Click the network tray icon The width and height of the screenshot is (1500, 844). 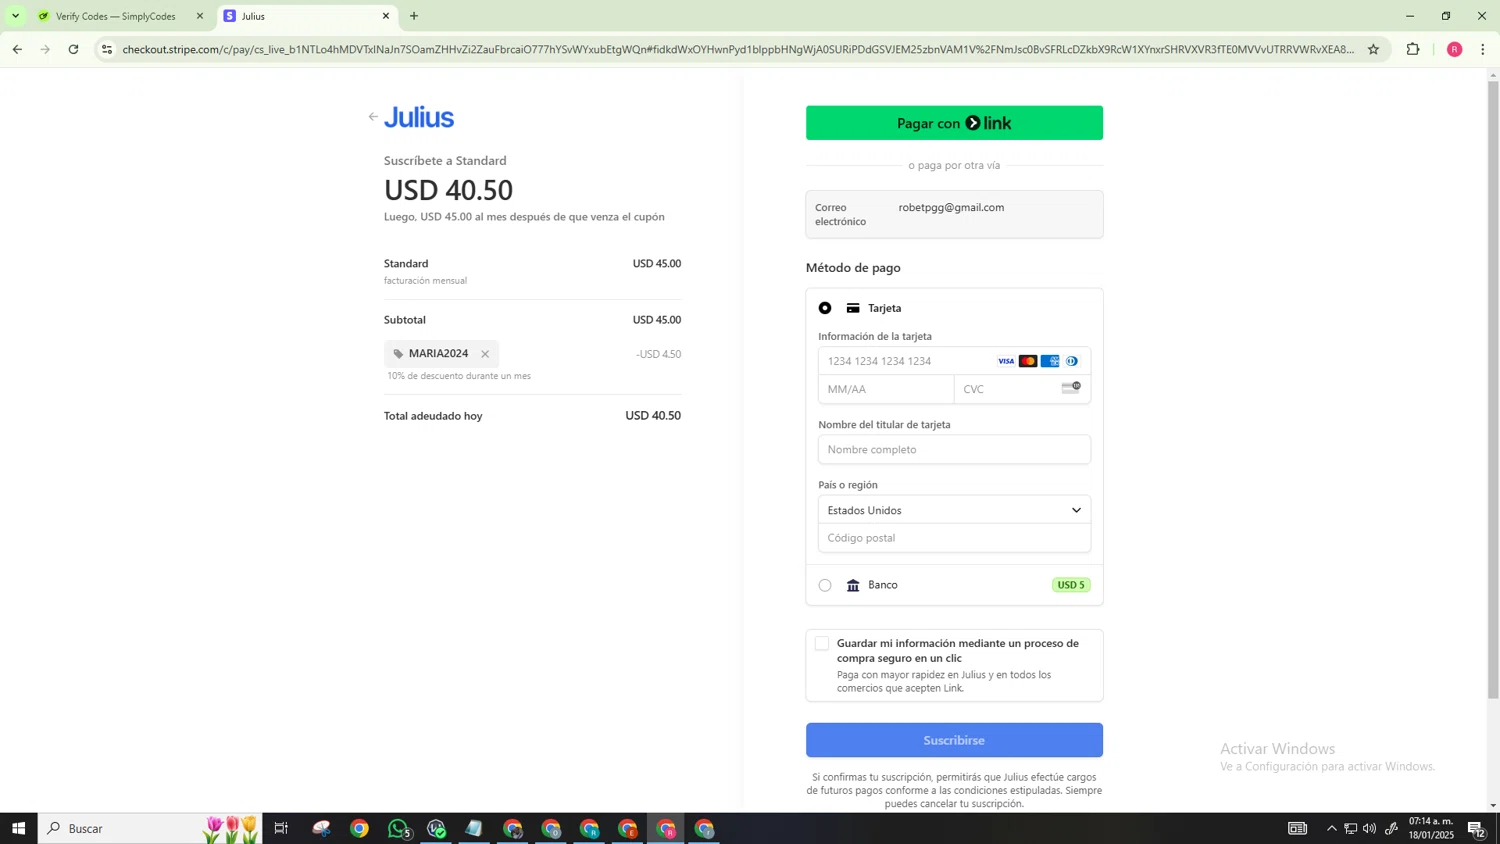(1350, 828)
